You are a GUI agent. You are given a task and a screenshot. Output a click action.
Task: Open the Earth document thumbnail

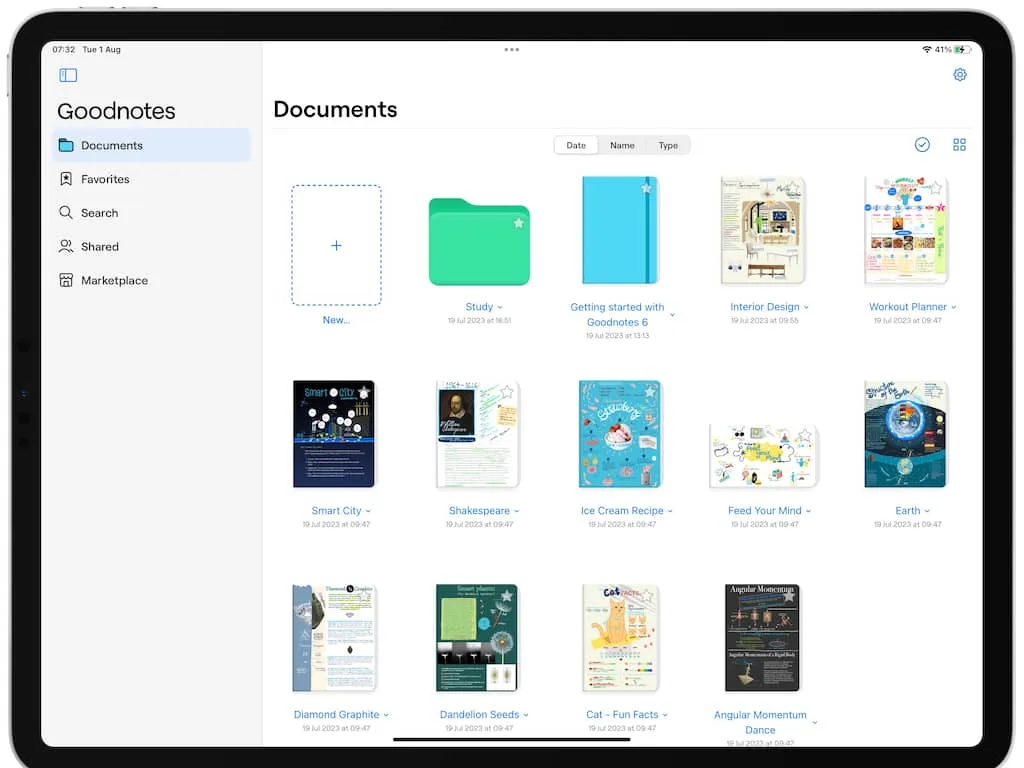(x=905, y=434)
